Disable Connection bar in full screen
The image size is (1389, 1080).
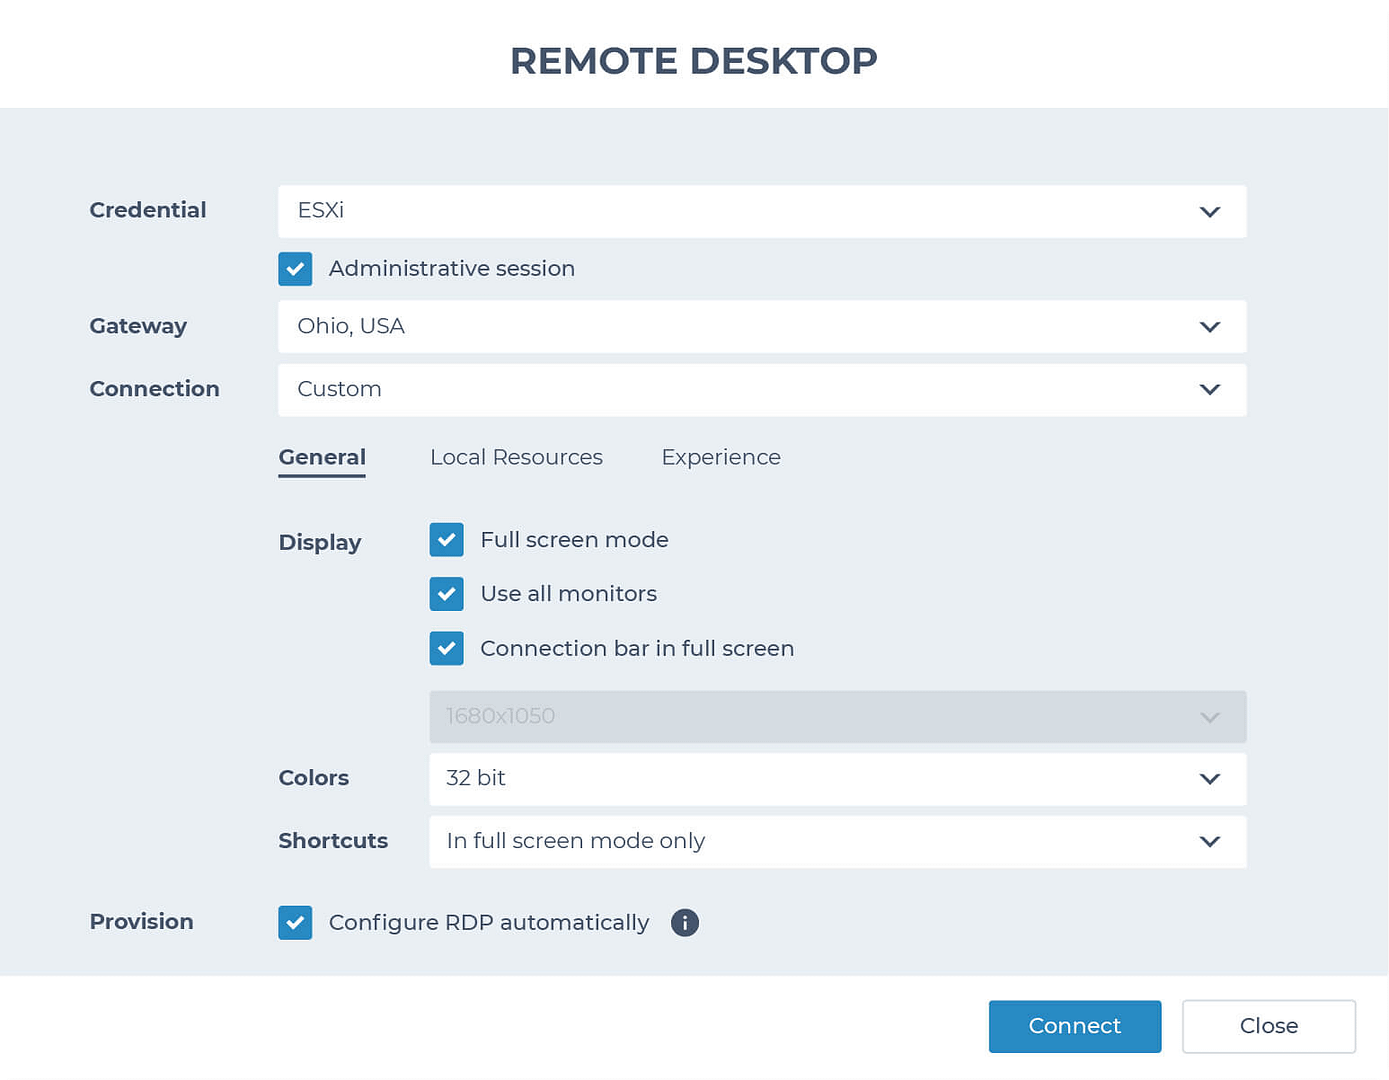click(x=446, y=648)
